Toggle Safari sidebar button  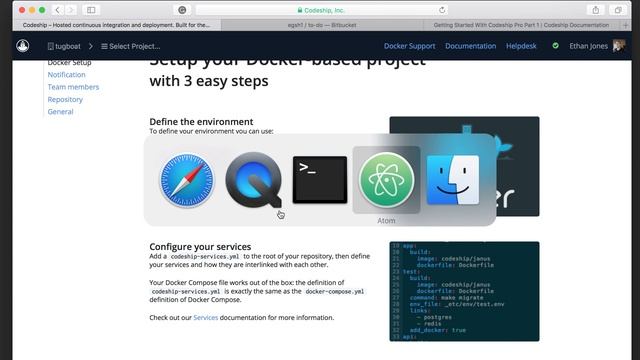tap(91, 10)
